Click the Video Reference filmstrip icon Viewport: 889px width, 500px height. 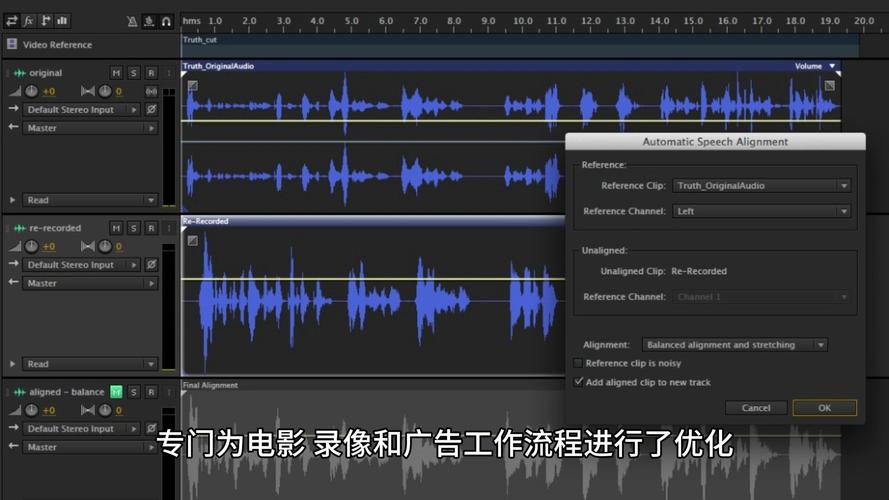pos(12,45)
